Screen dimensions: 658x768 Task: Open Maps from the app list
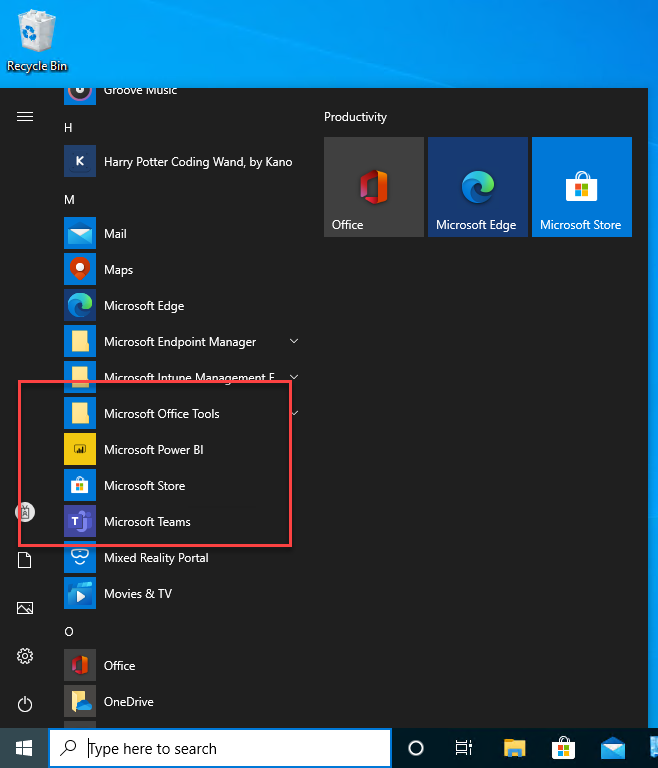click(181, 269)
